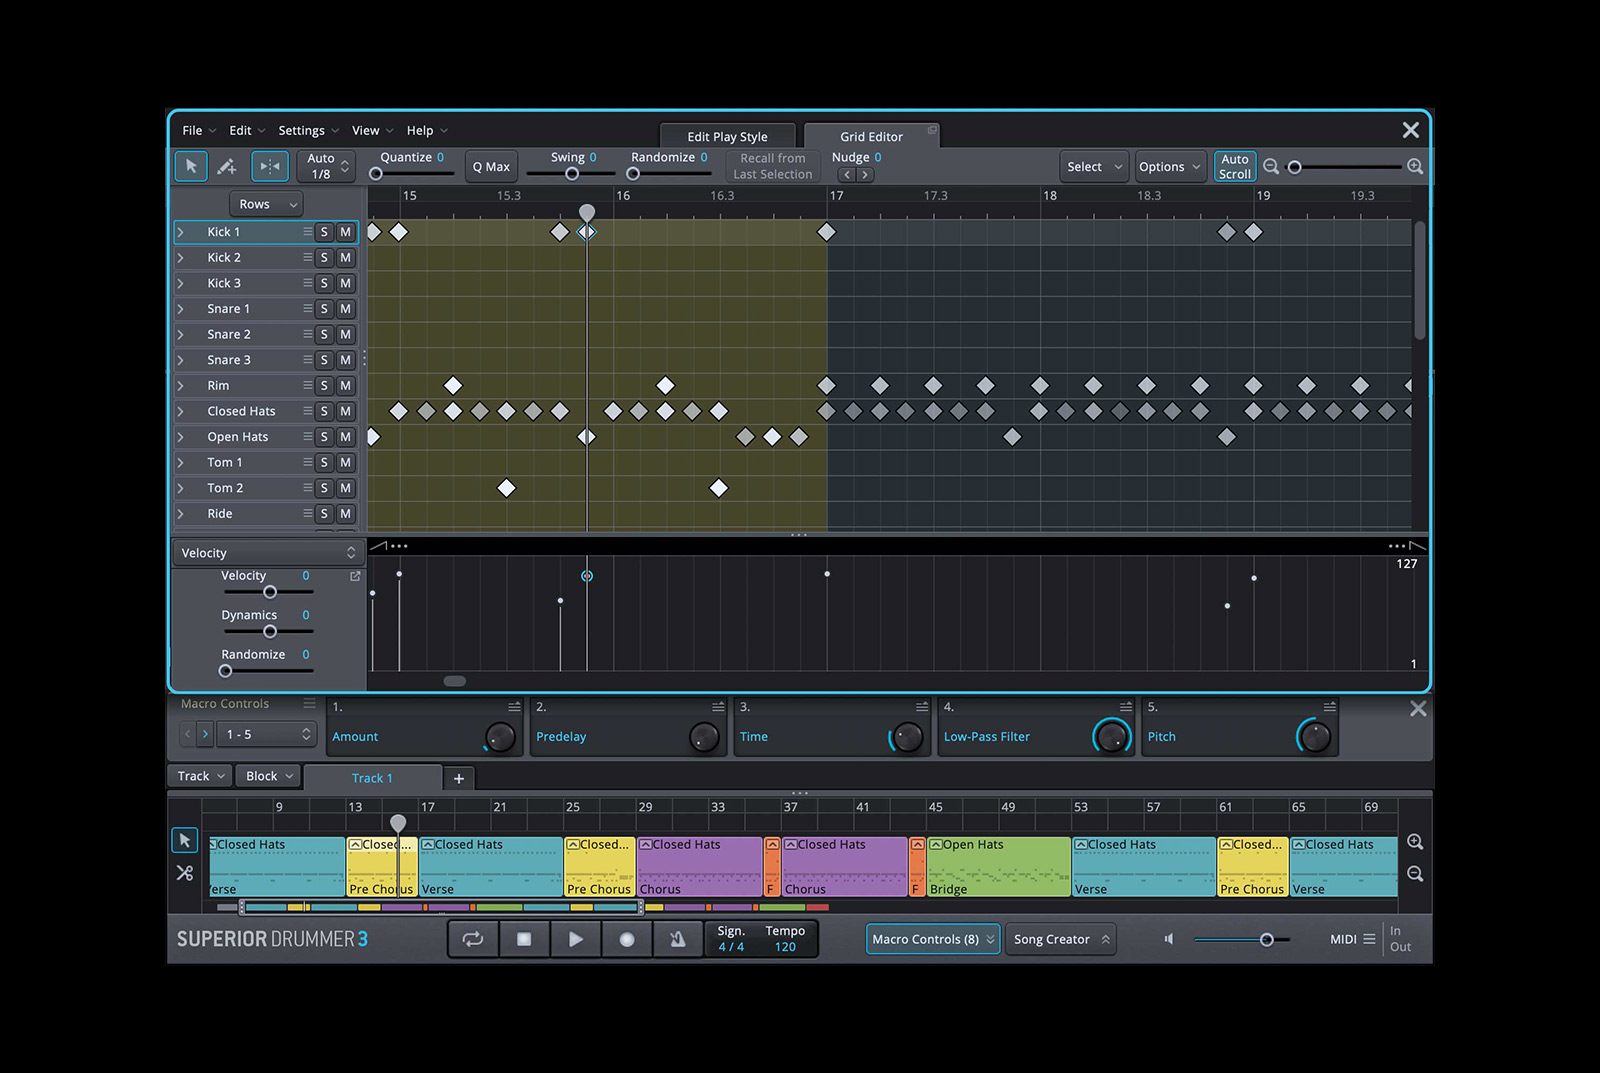This screenshot has height=1073, width=1600.
Task: Click the metronome icon in transport bar
Action: pos(678,939)
